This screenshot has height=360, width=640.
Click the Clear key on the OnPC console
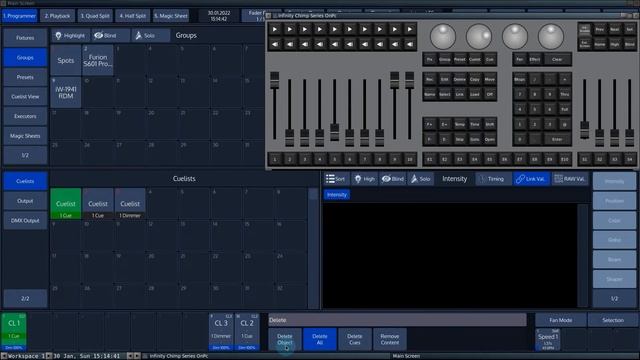[x=557, y=60]
